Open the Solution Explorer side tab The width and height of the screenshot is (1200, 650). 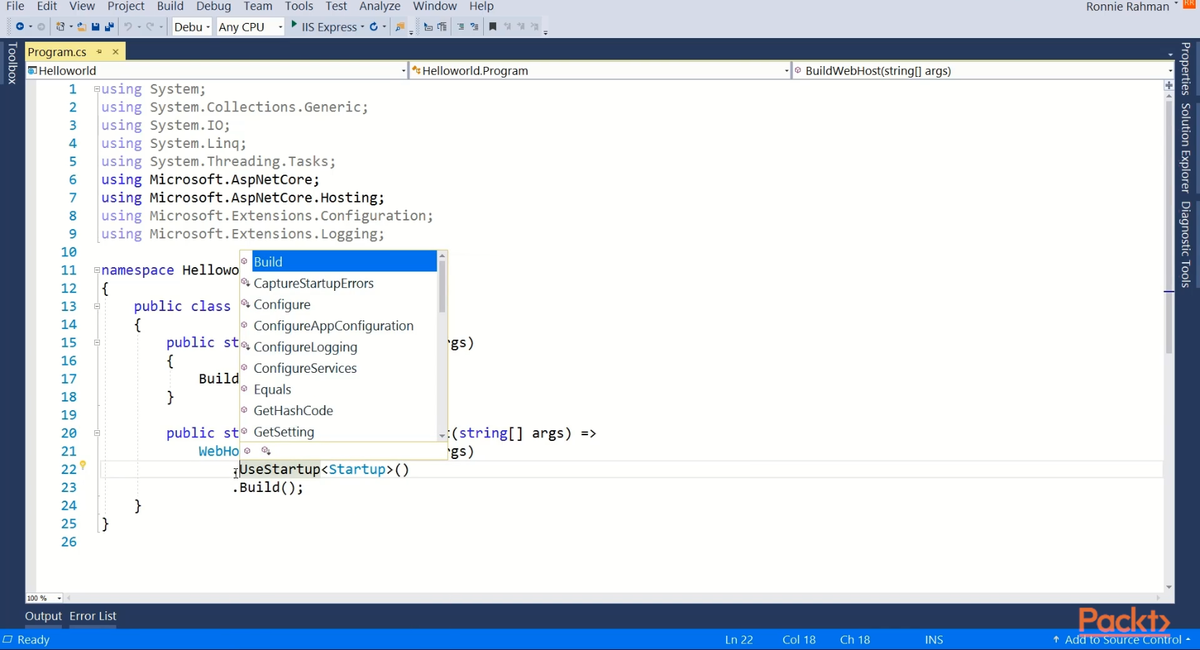tap(1186, 147)
